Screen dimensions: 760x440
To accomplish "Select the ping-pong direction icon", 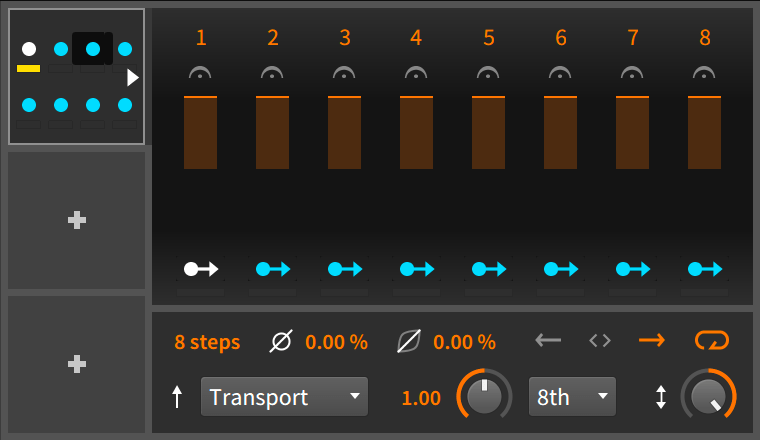I will (x=599, y=341).
